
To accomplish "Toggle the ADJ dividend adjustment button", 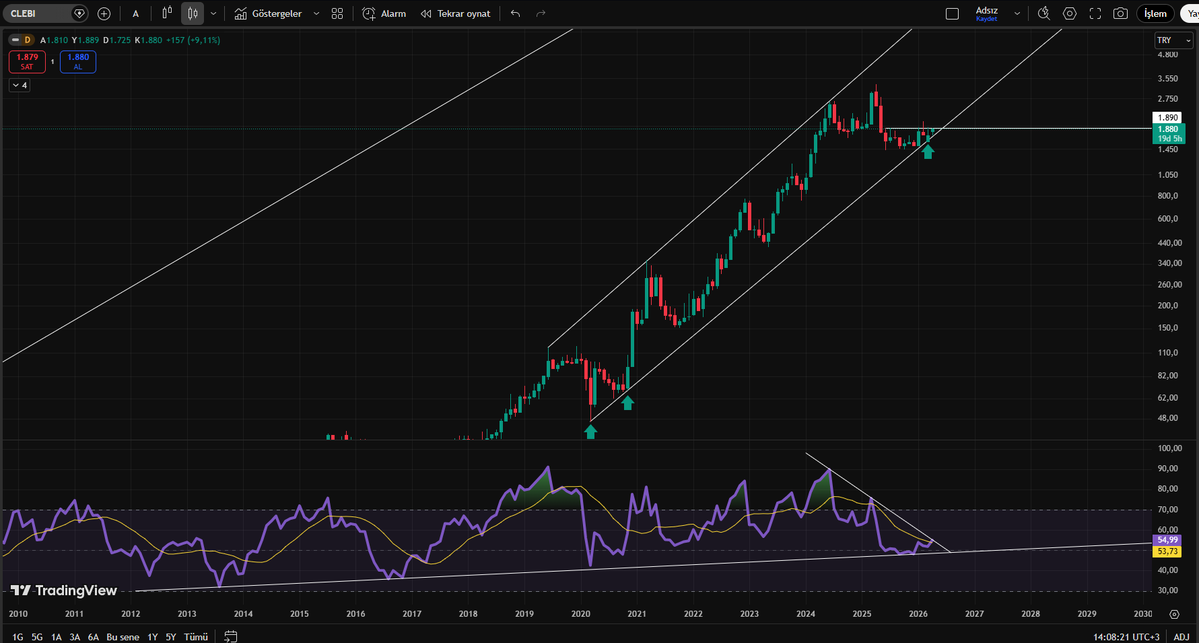I will click(x=1181, y=636).
